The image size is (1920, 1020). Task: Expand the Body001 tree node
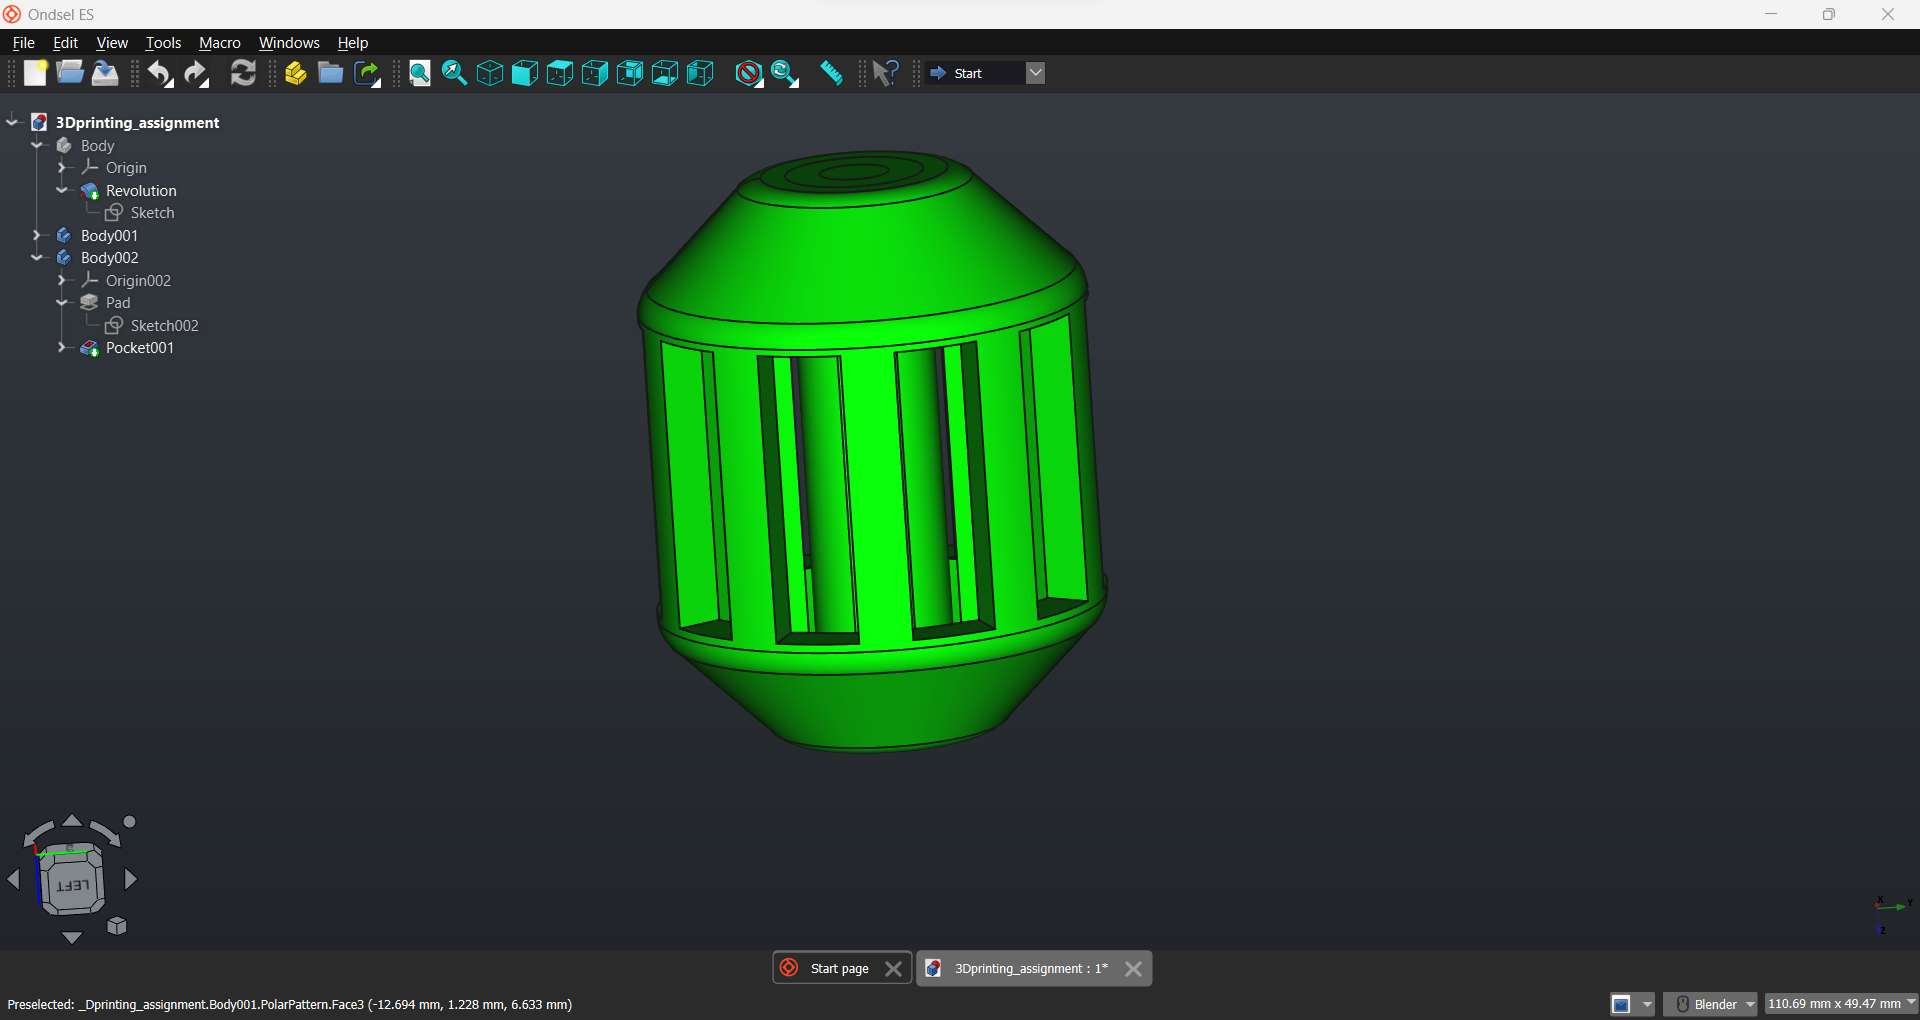37,236
